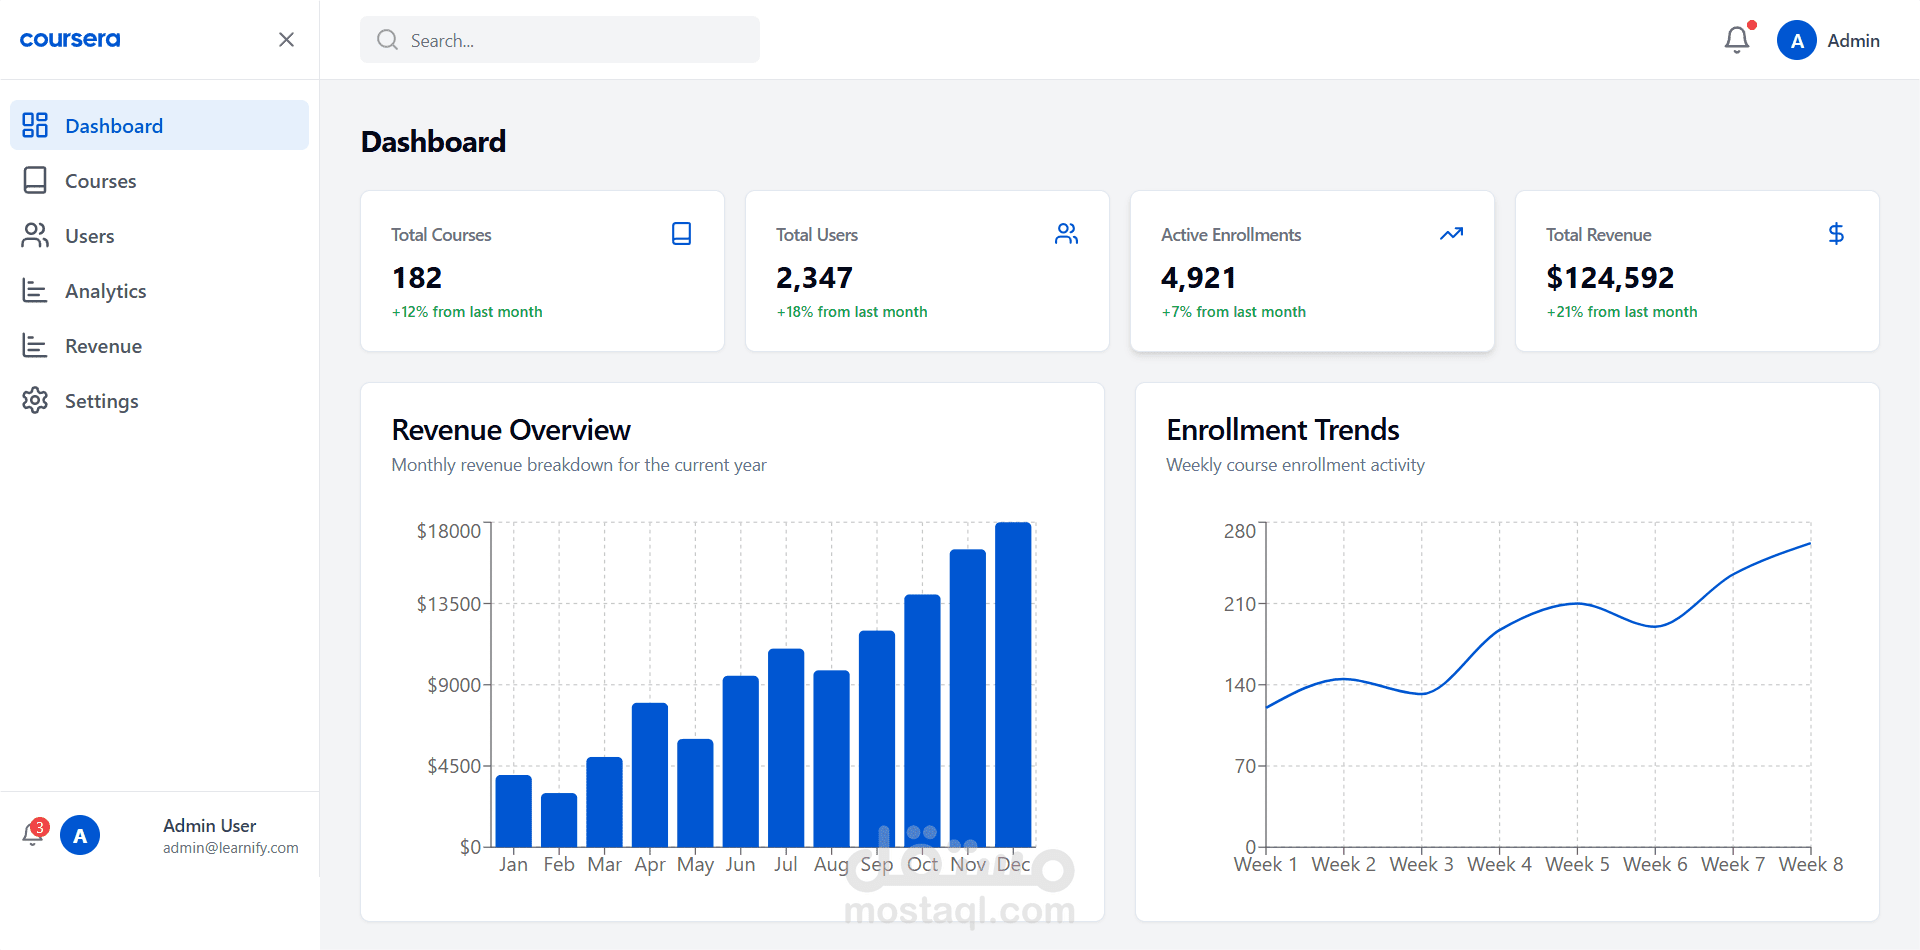The height and width of the screenshot is (950, 1920).
Task: Click the Admin name in the header
Action: click(x=1853, y=41)
